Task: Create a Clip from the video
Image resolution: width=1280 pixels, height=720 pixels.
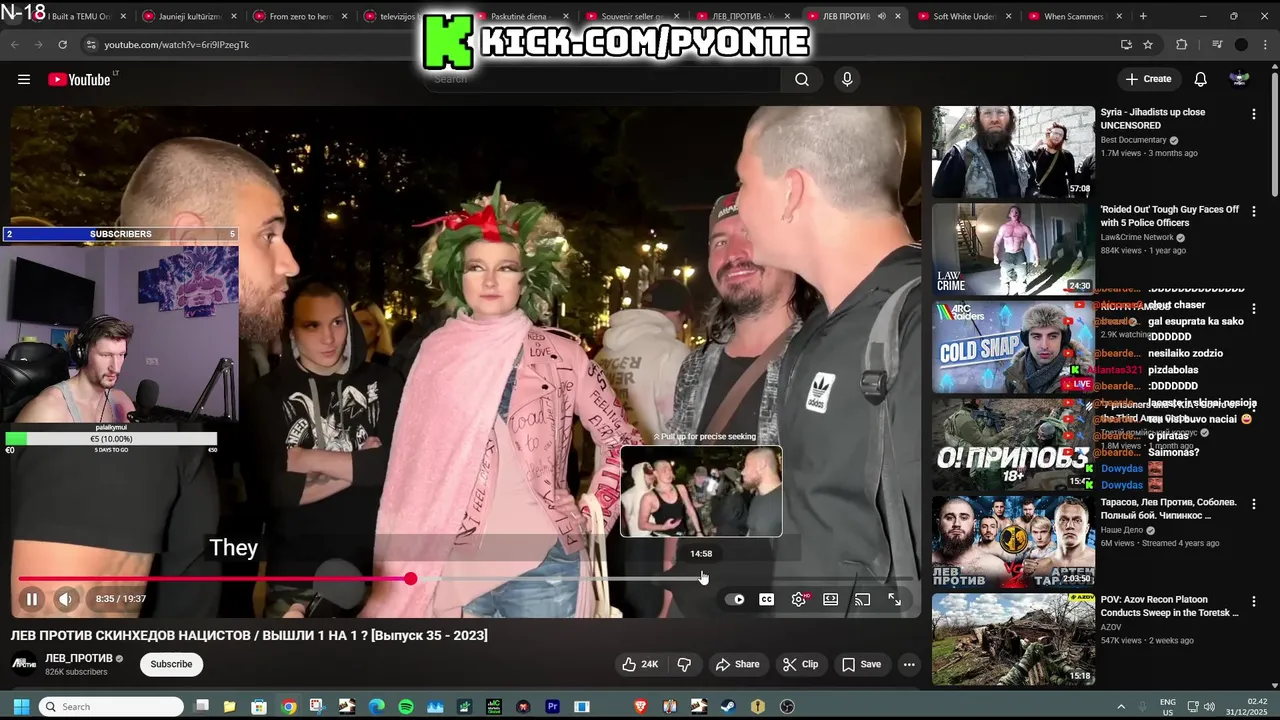Action: point(800,664)
